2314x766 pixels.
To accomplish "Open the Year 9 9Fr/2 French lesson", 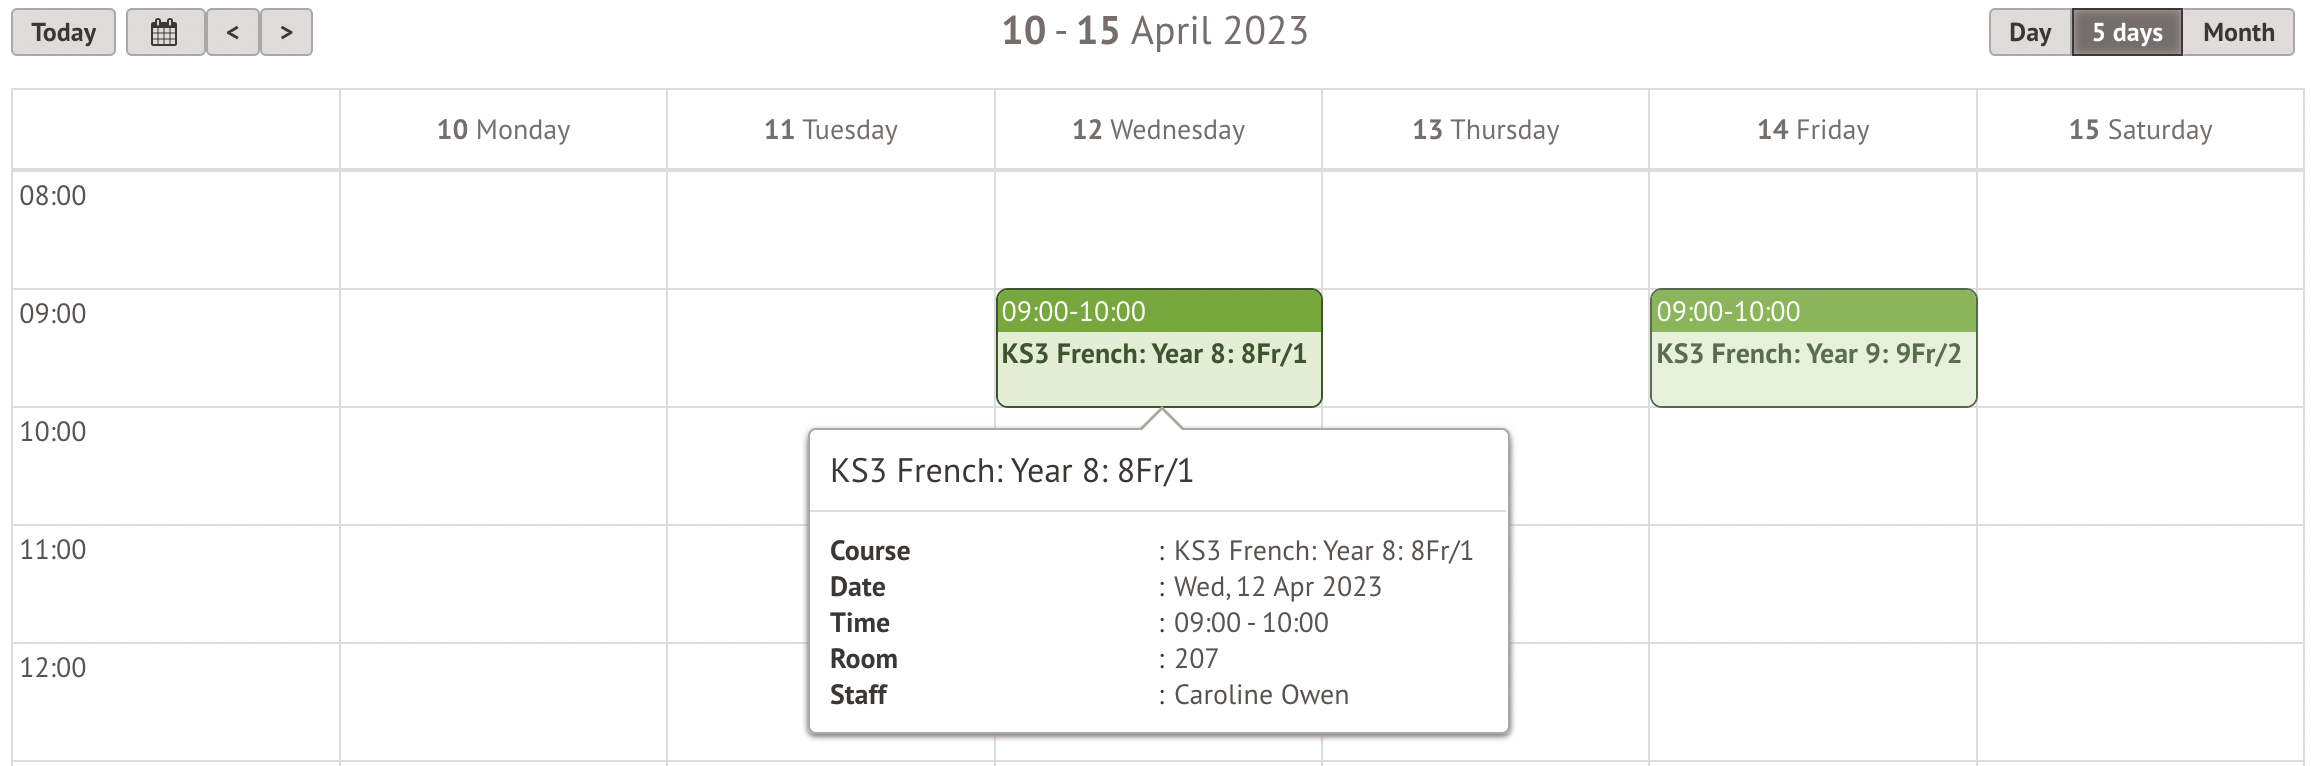I will coord(1812,354).
